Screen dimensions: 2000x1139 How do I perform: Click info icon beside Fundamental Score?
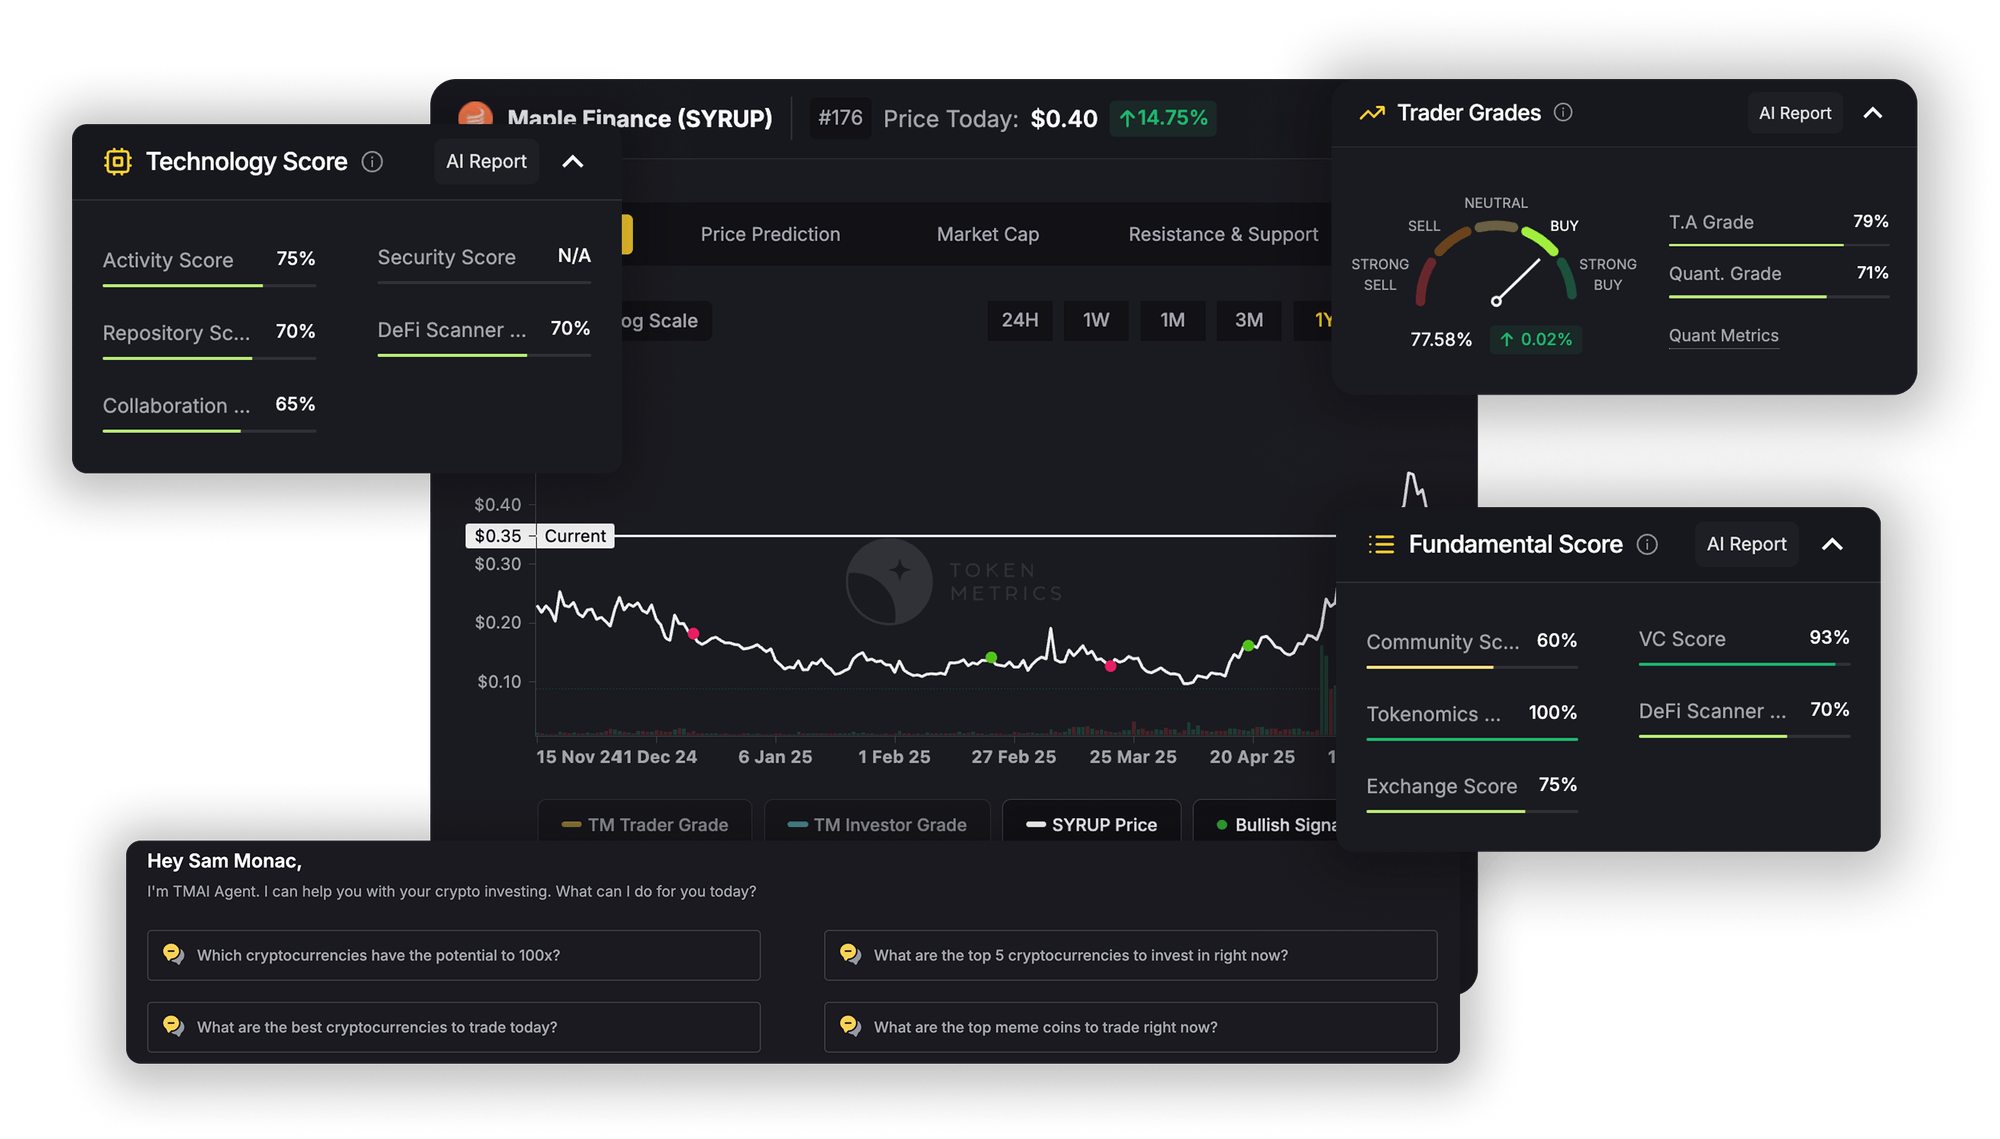coord(1647,544)
